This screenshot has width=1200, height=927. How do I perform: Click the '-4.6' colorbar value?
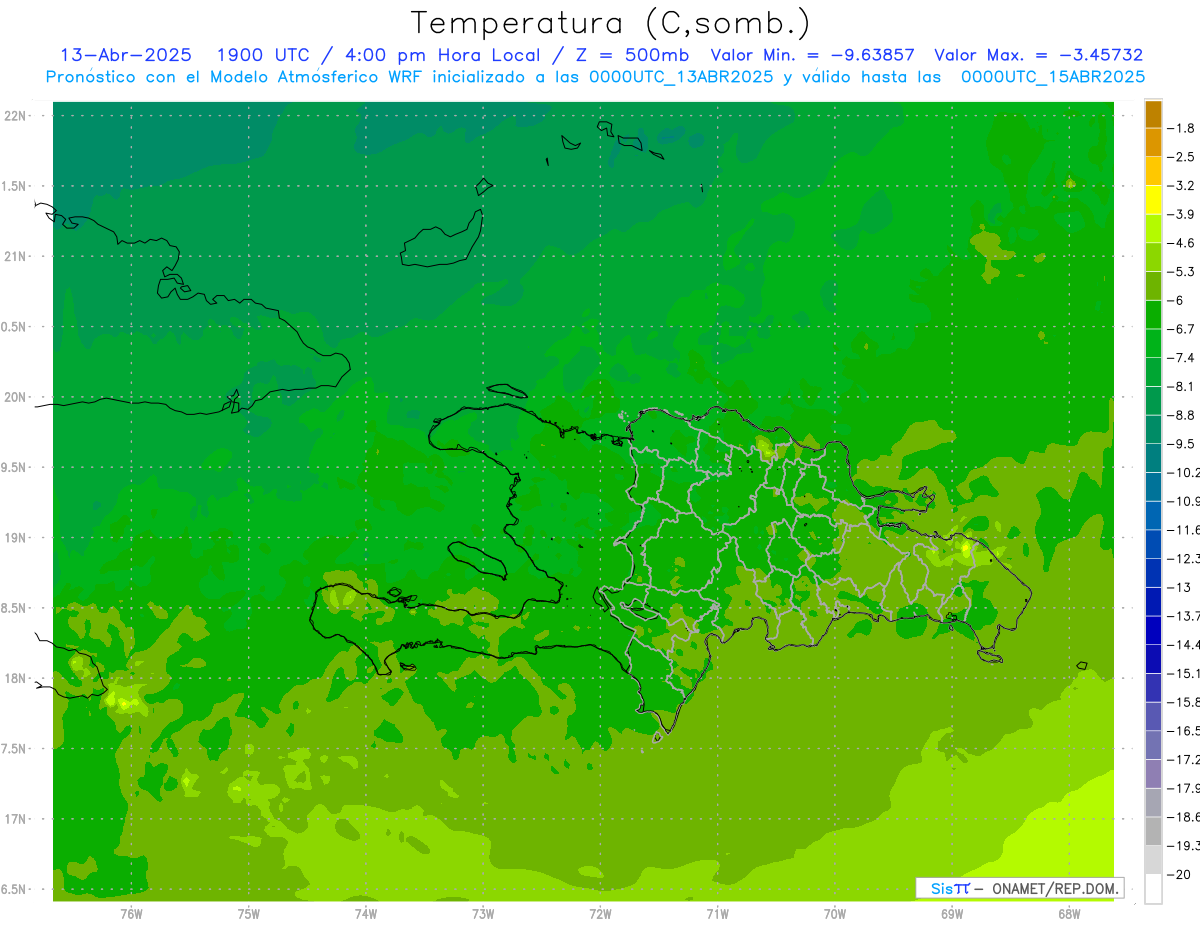tap(1183, 243)
